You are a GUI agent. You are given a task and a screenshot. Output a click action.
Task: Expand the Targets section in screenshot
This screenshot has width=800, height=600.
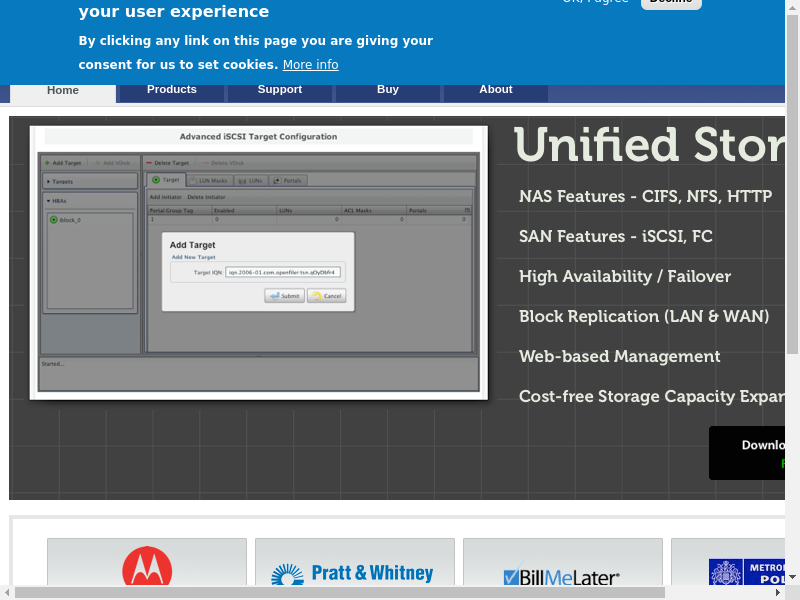coord(49,182)
